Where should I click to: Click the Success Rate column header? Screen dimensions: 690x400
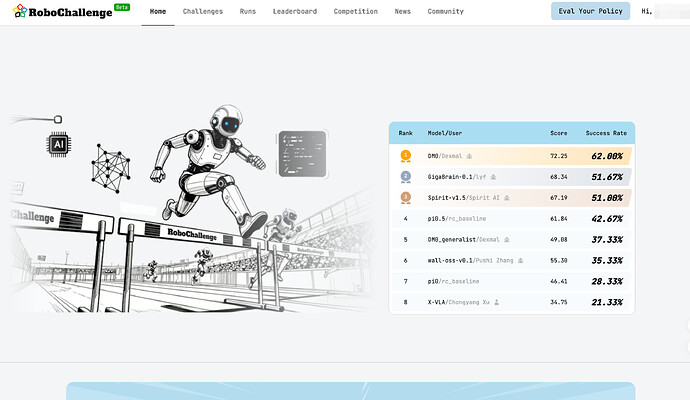(x=606, y=133)
